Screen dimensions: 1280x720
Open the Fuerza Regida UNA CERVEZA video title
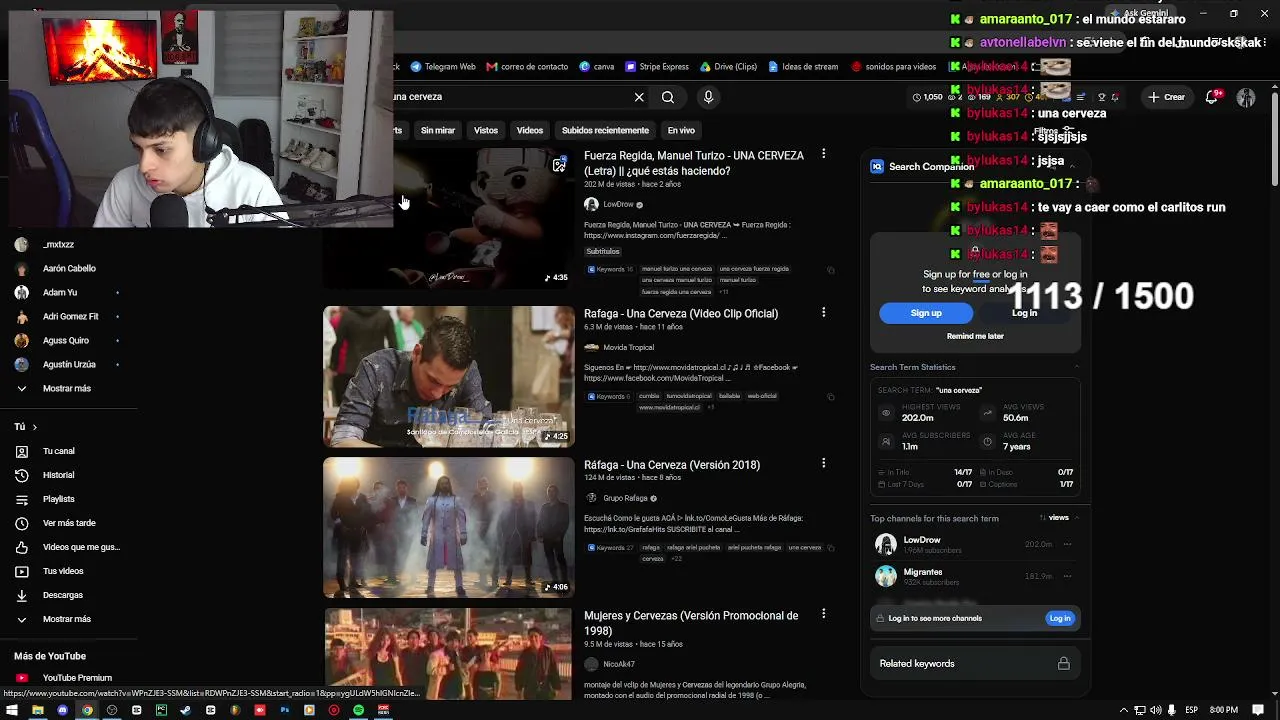(694, 163)
